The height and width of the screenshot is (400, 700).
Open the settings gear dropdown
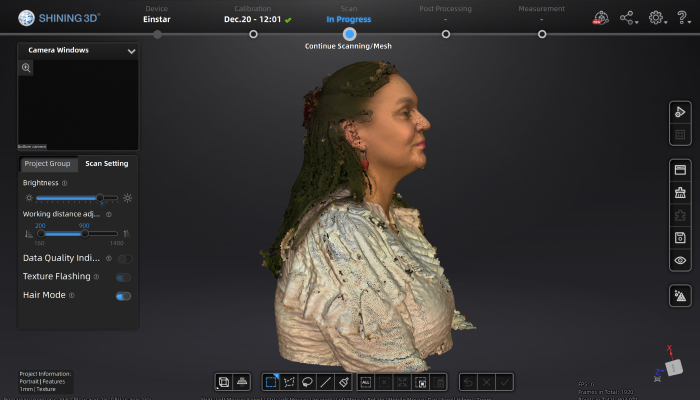point(658,18)
